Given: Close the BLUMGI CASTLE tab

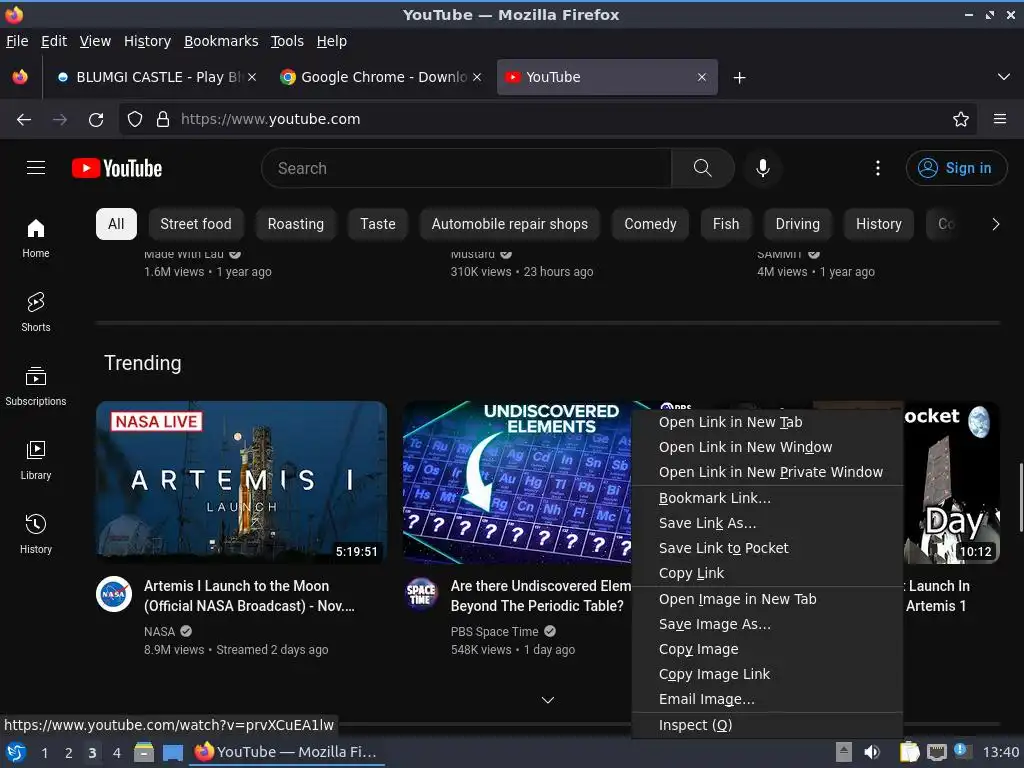Looking at the screenshot, I should (252, 77).
